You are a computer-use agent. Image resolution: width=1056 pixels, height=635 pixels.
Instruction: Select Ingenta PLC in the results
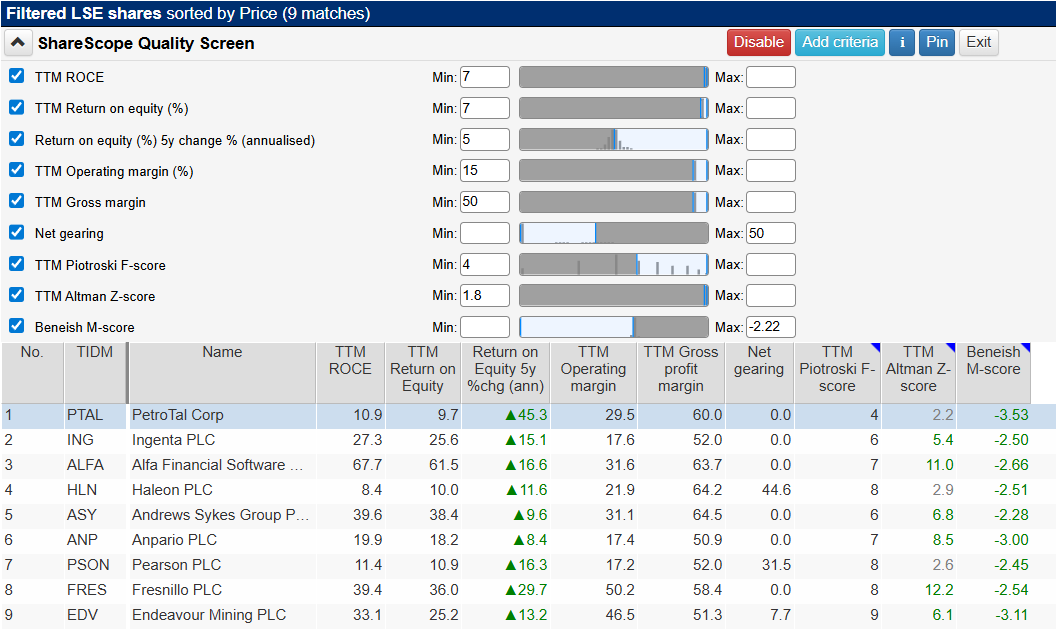coord(528,440)
